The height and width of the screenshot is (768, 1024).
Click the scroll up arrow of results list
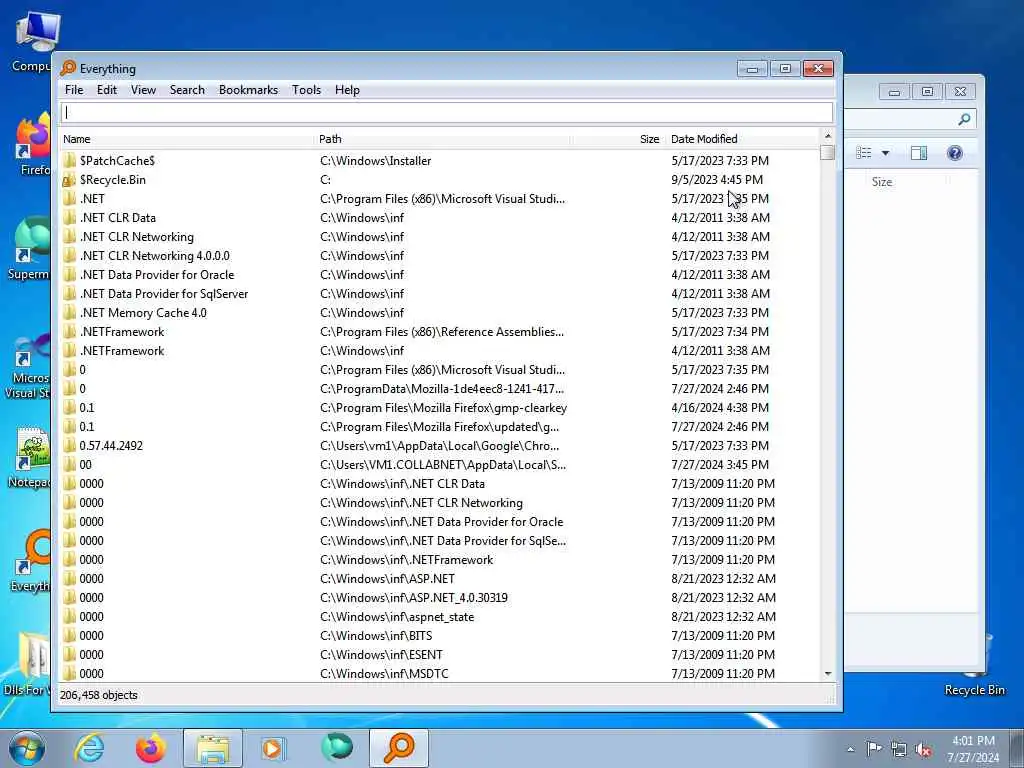pos(827,136)
